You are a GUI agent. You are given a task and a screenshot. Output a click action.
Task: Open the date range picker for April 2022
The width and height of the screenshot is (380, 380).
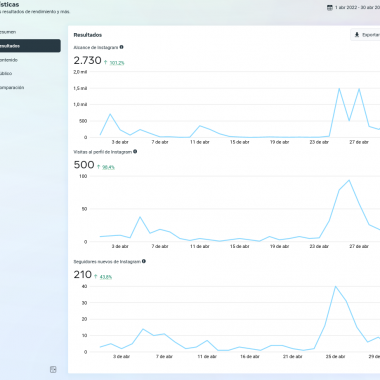click(353, 7)
